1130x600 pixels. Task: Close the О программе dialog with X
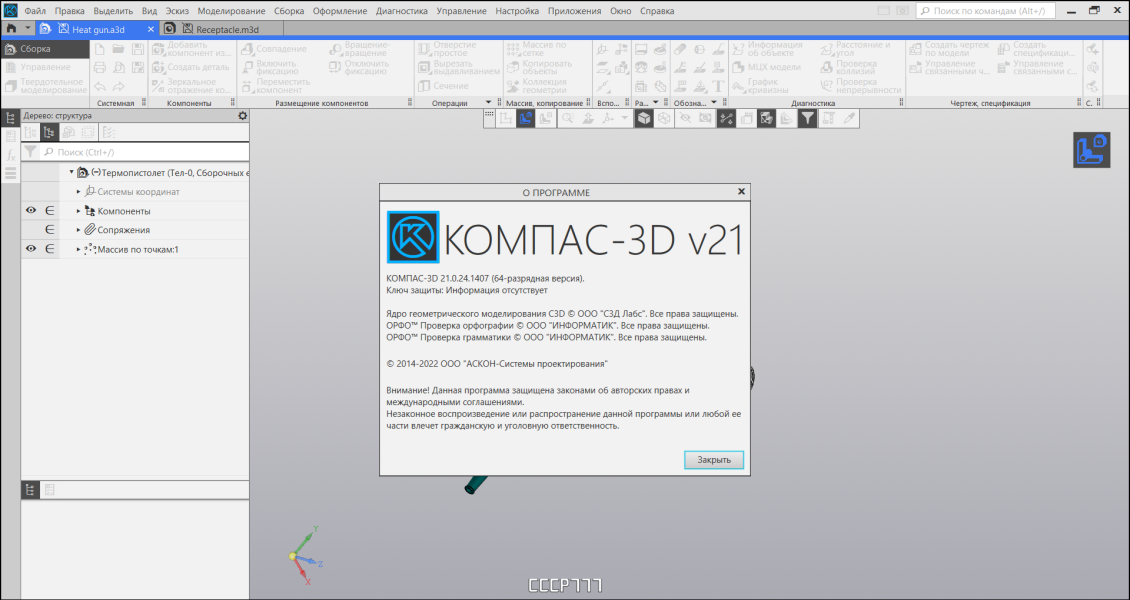[x=741, y=192]
